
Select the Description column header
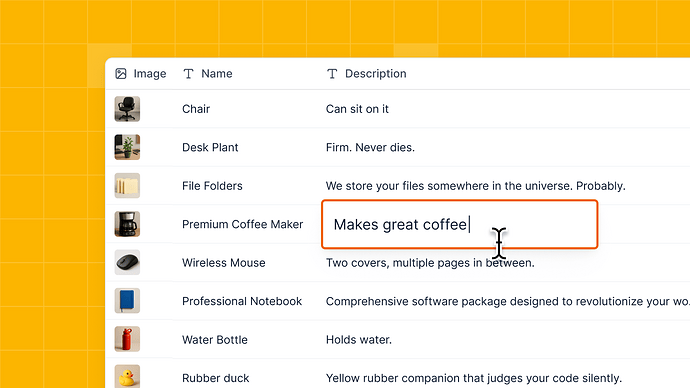pos(367,73)
